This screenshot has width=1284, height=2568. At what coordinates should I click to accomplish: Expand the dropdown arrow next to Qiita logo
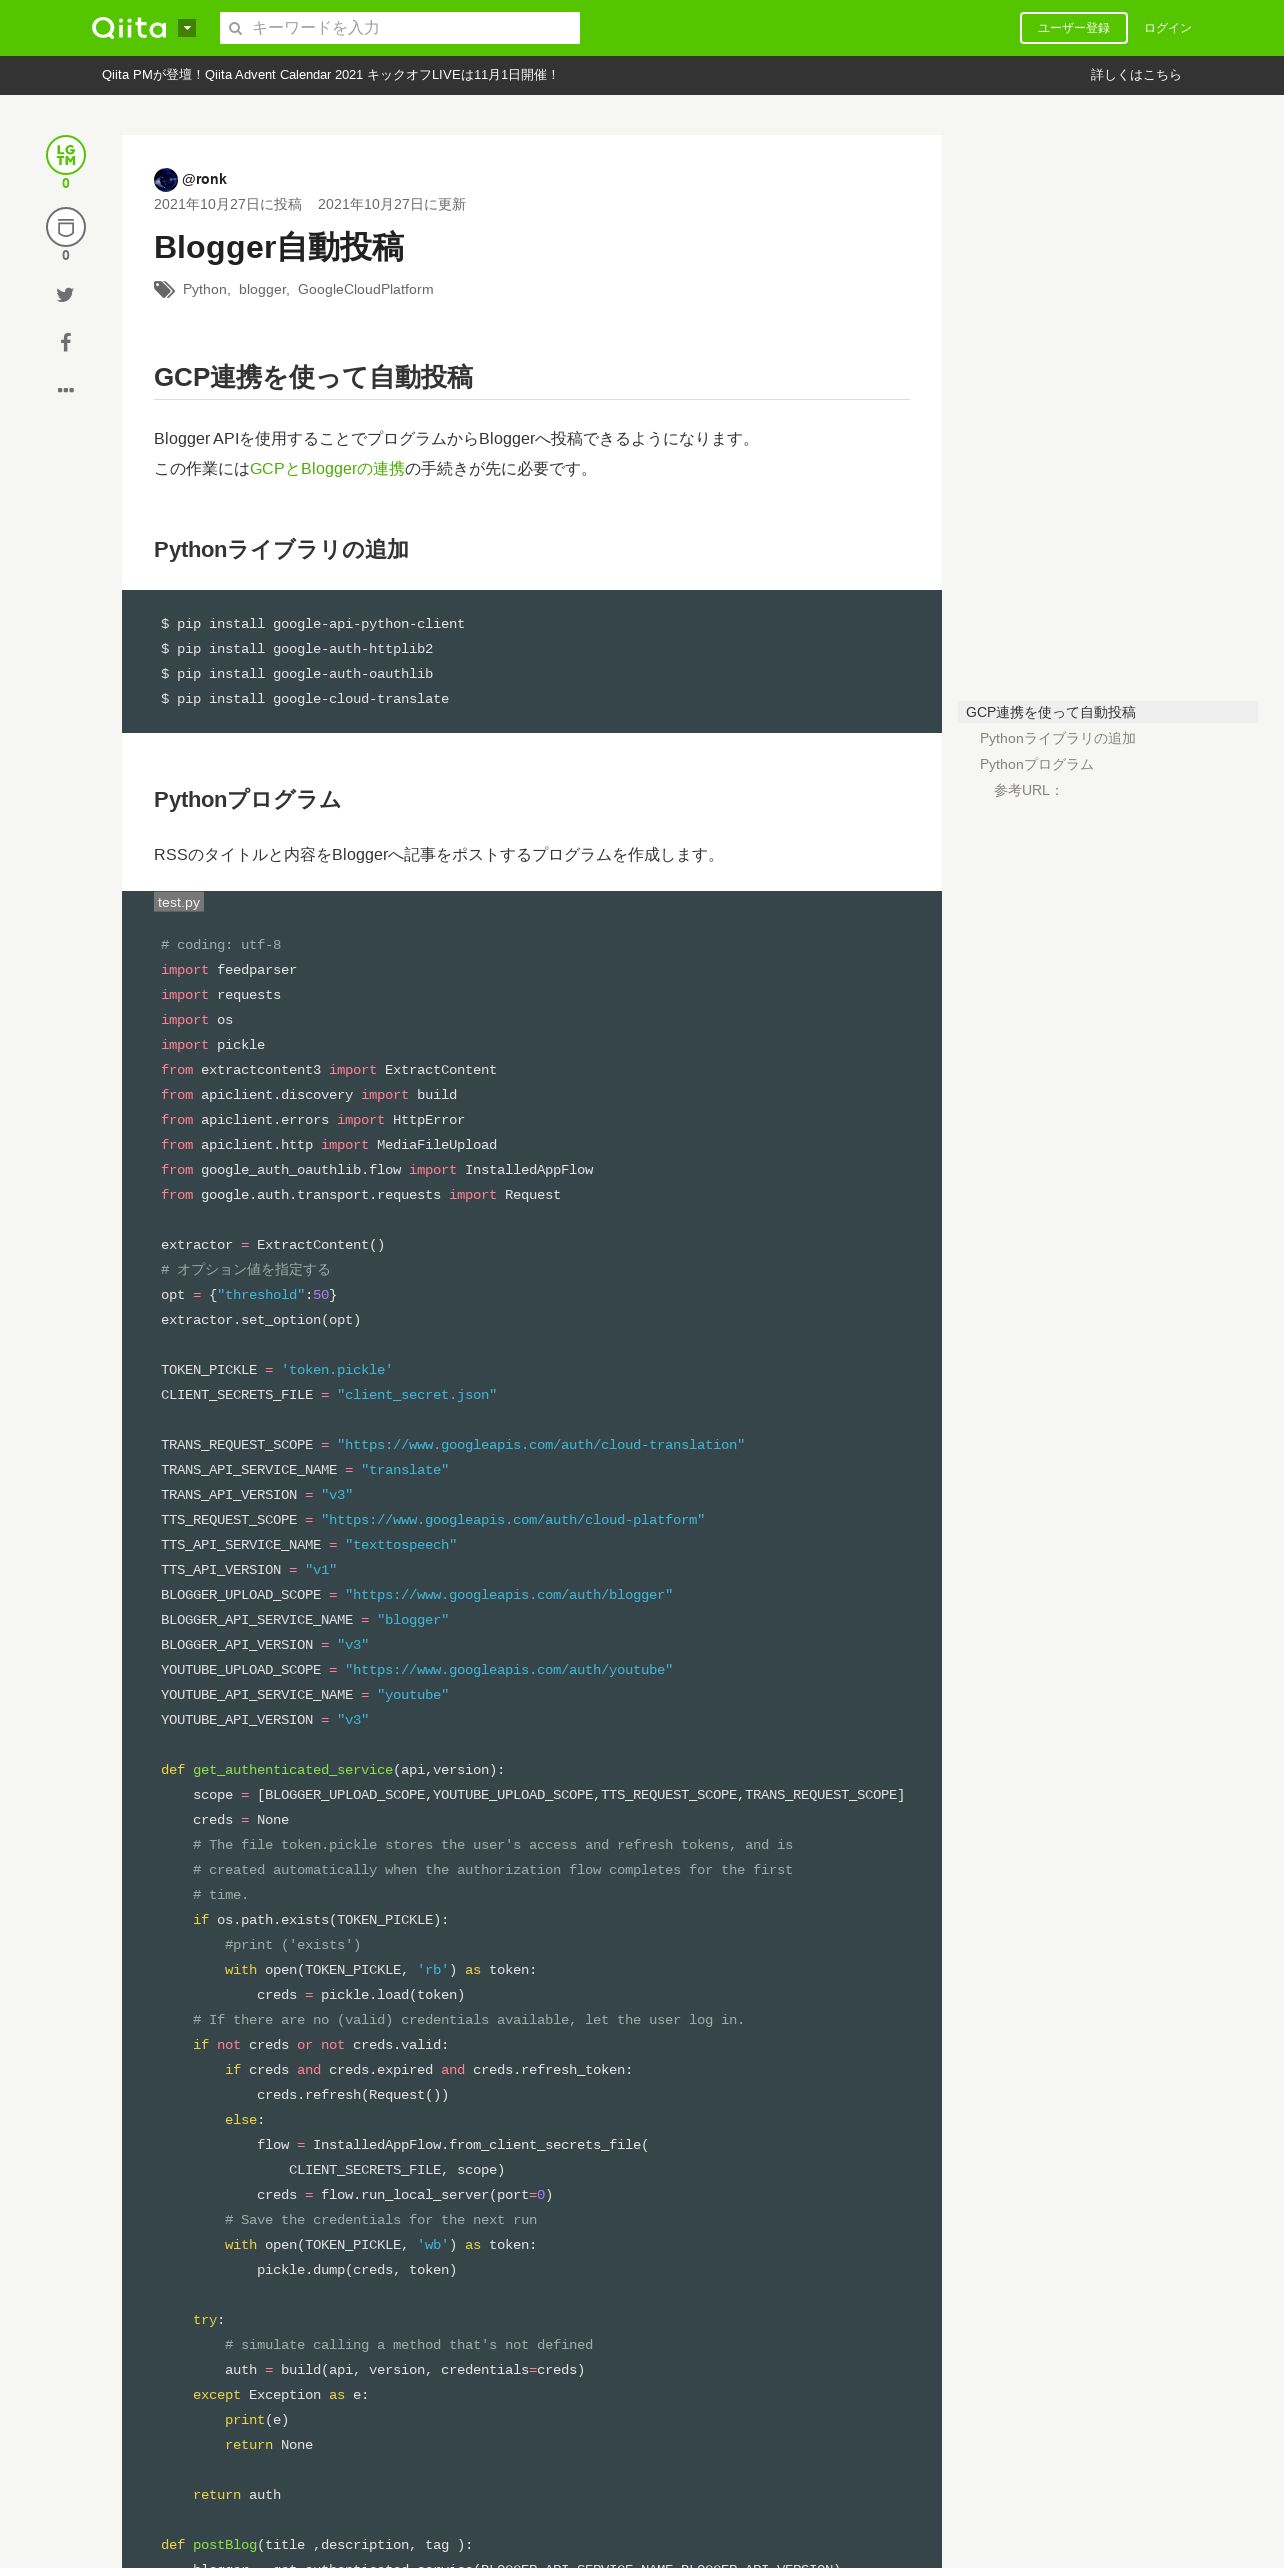pos(187,28)
